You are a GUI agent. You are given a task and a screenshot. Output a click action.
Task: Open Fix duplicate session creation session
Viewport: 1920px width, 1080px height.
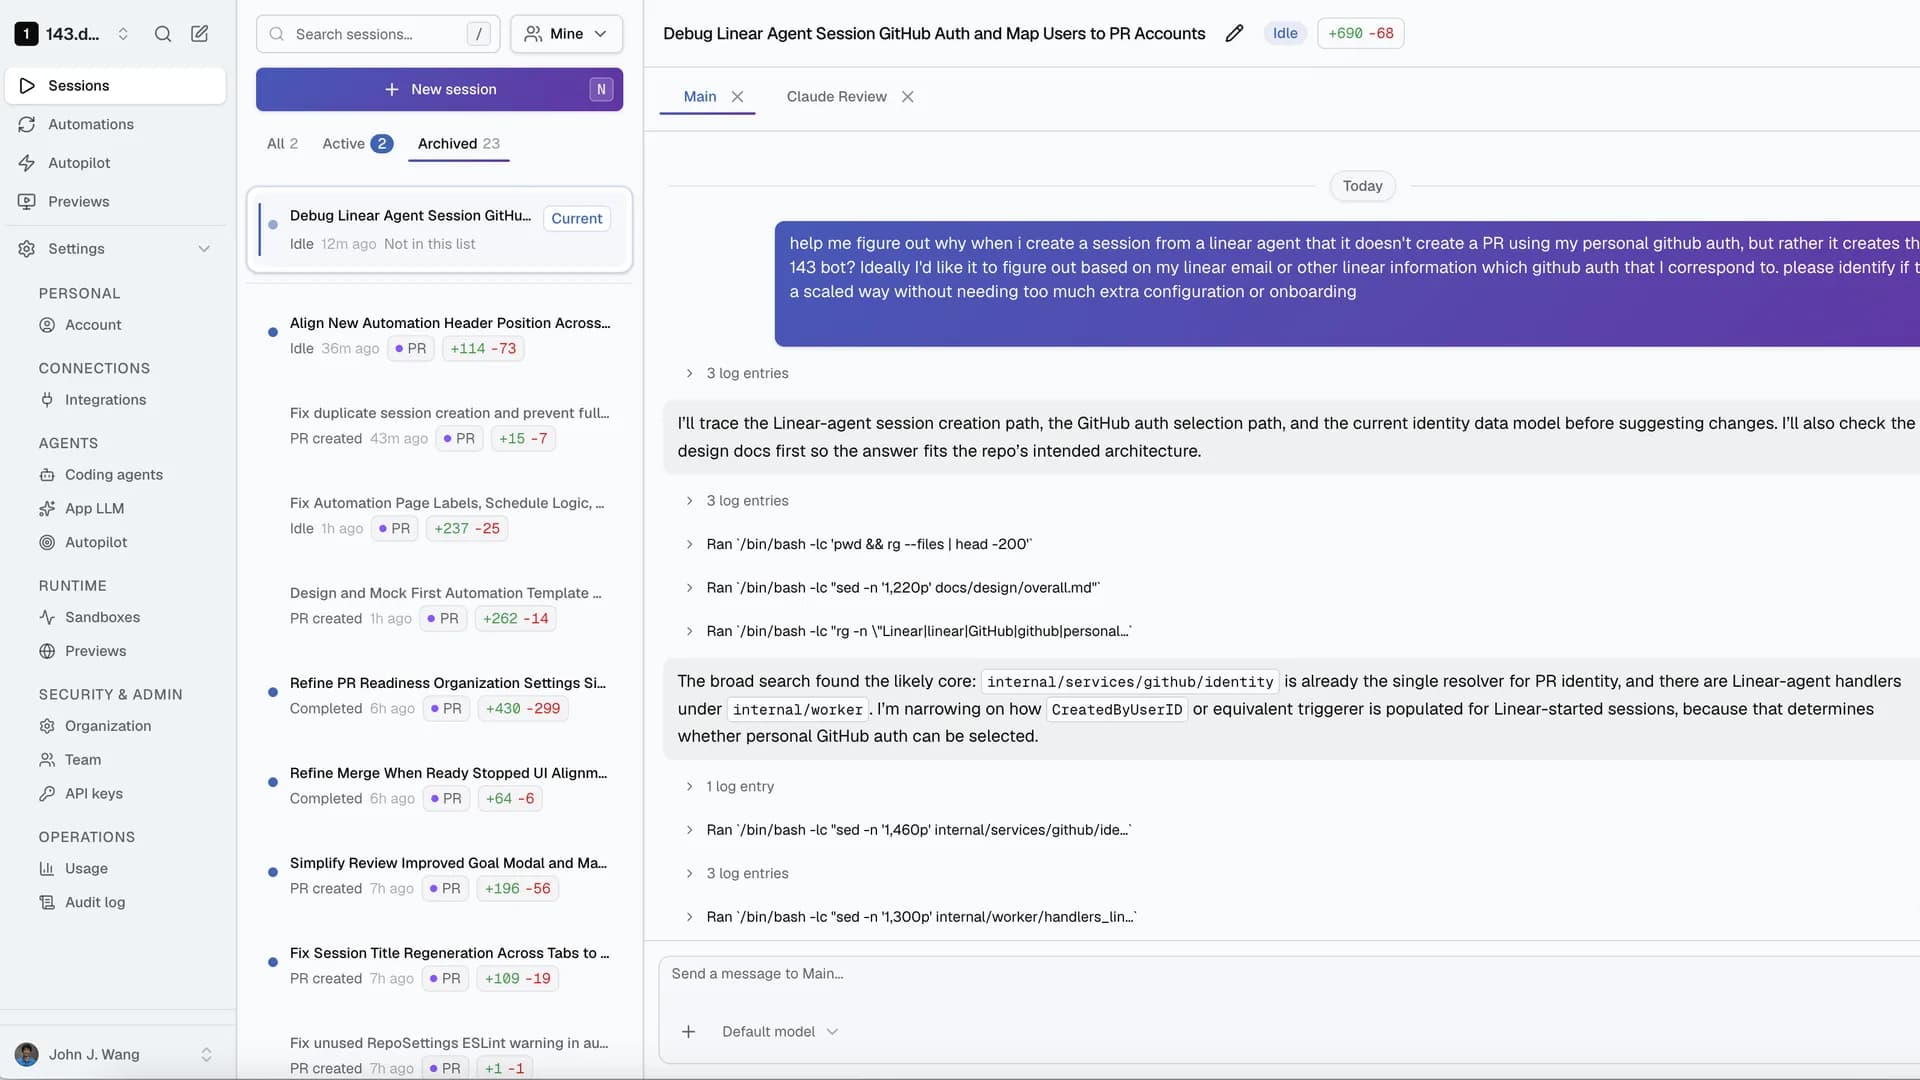tap(439, 426)
